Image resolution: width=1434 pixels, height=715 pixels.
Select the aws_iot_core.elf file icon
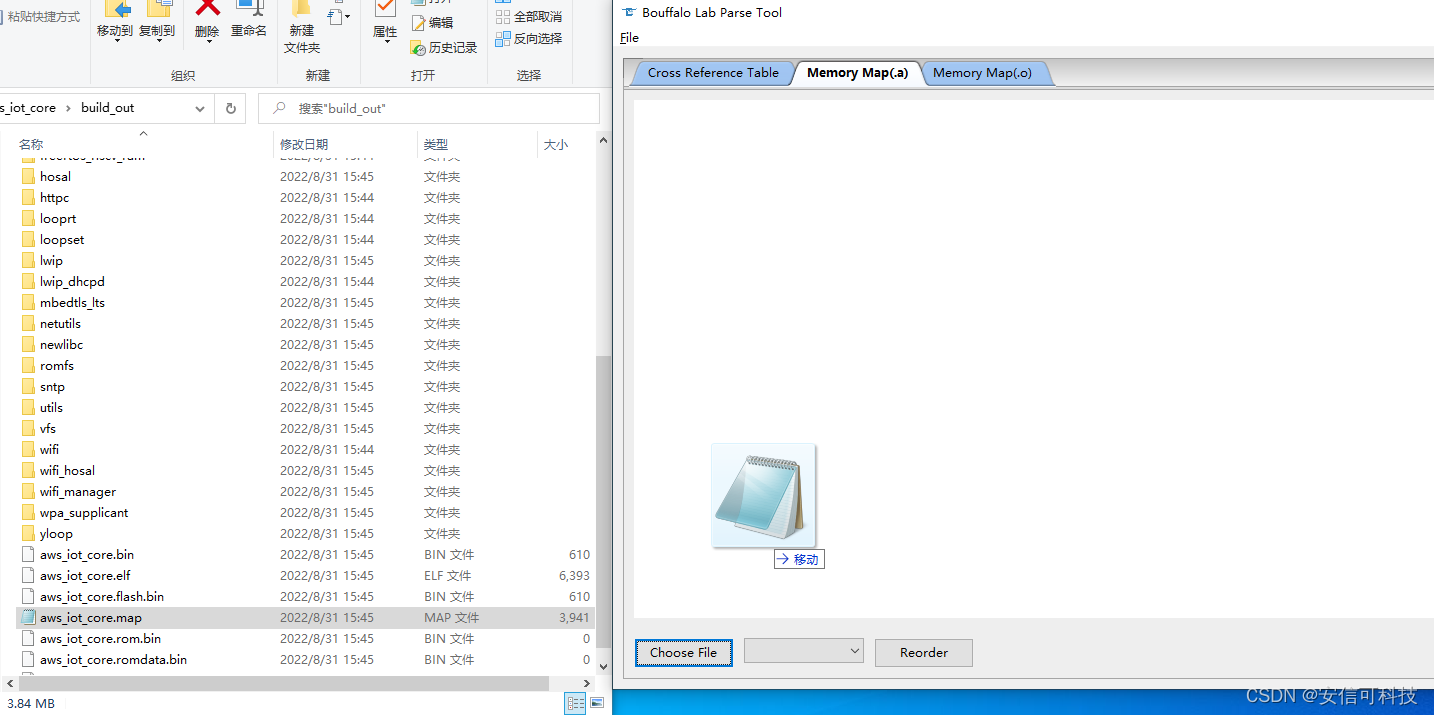coord(28,576)
